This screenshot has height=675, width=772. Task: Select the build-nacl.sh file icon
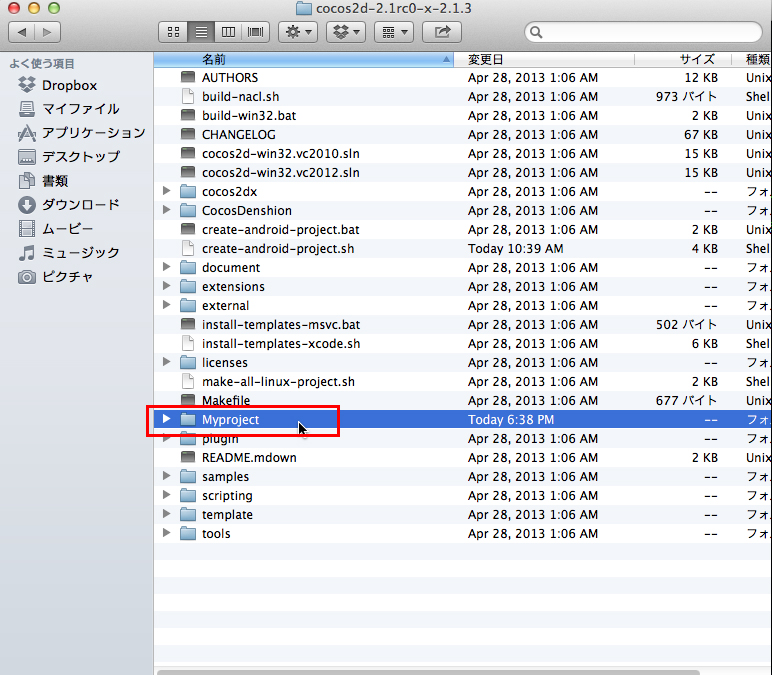coord(188,96)
